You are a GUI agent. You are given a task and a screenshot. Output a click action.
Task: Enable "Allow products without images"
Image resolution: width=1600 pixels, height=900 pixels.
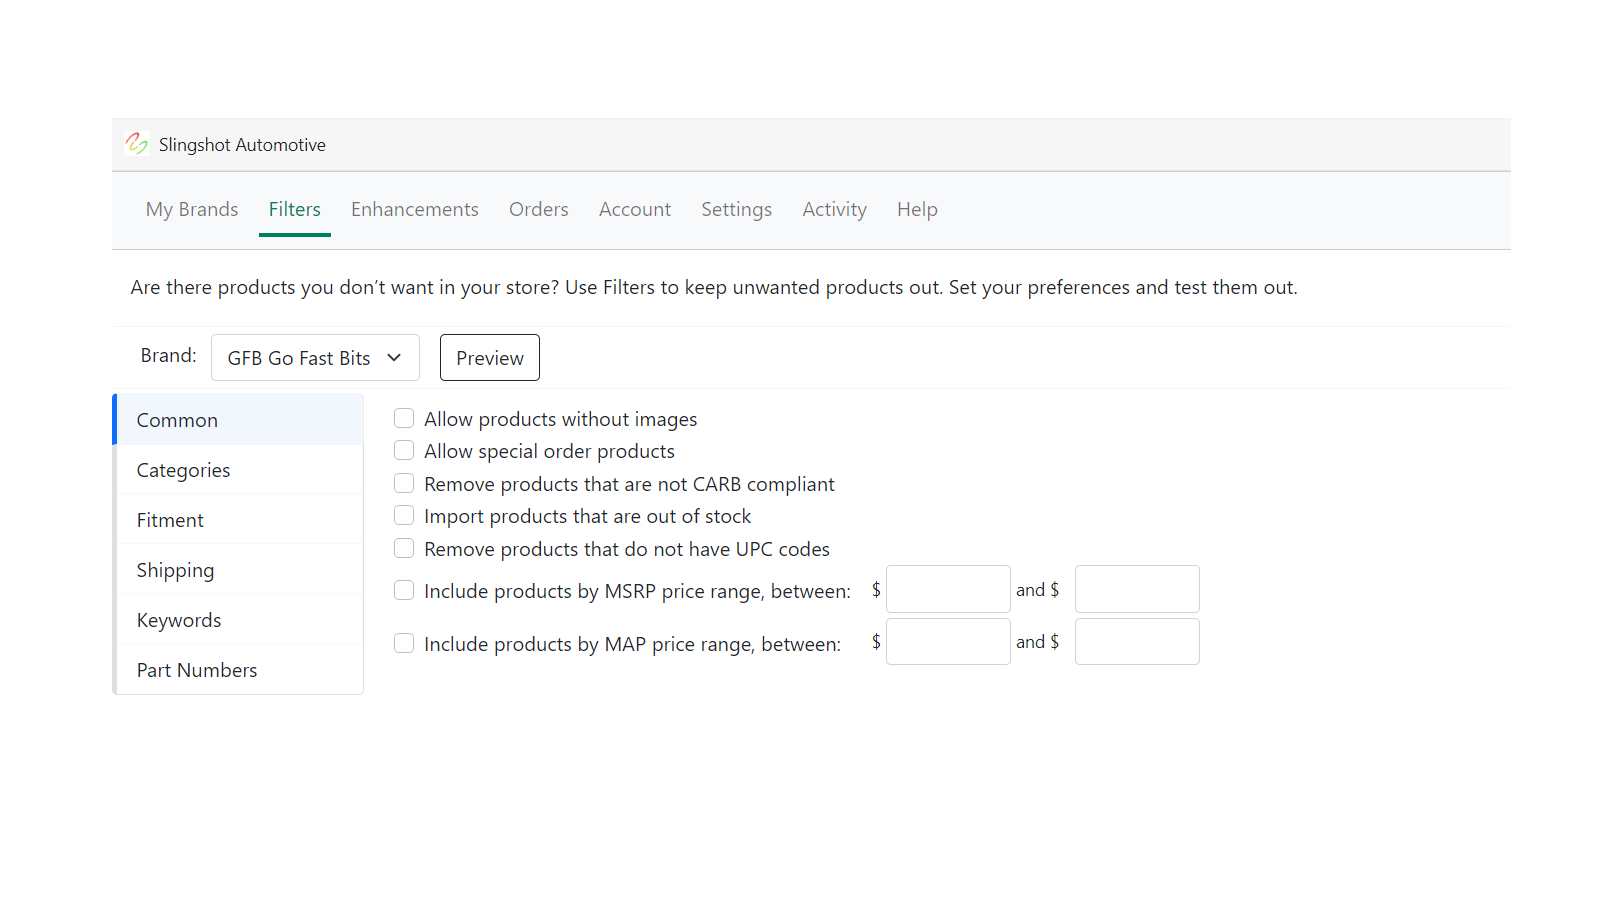tap(403, 418)
